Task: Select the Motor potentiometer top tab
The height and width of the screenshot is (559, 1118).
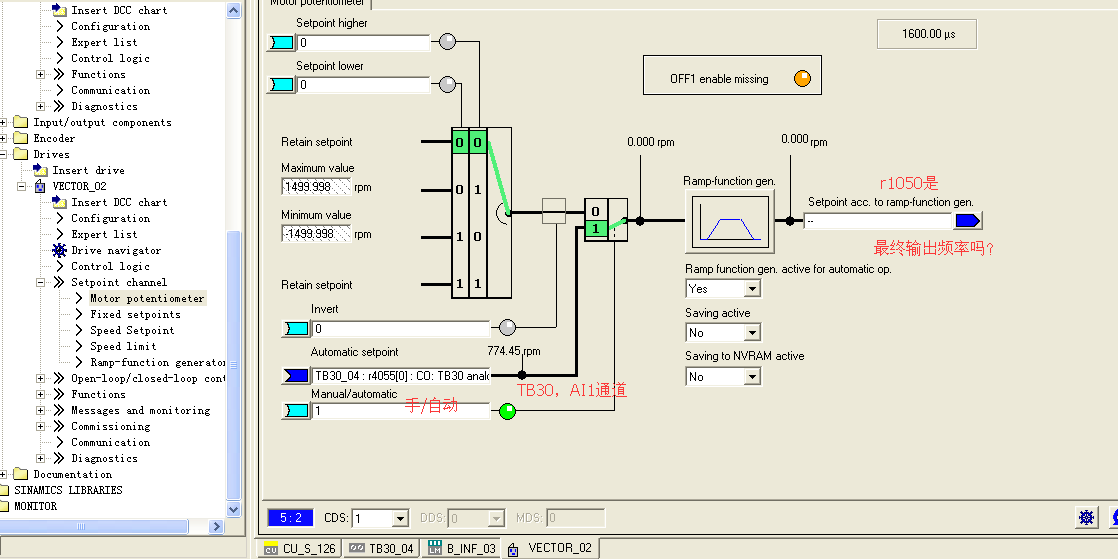Action: click(x=318, y=3)
